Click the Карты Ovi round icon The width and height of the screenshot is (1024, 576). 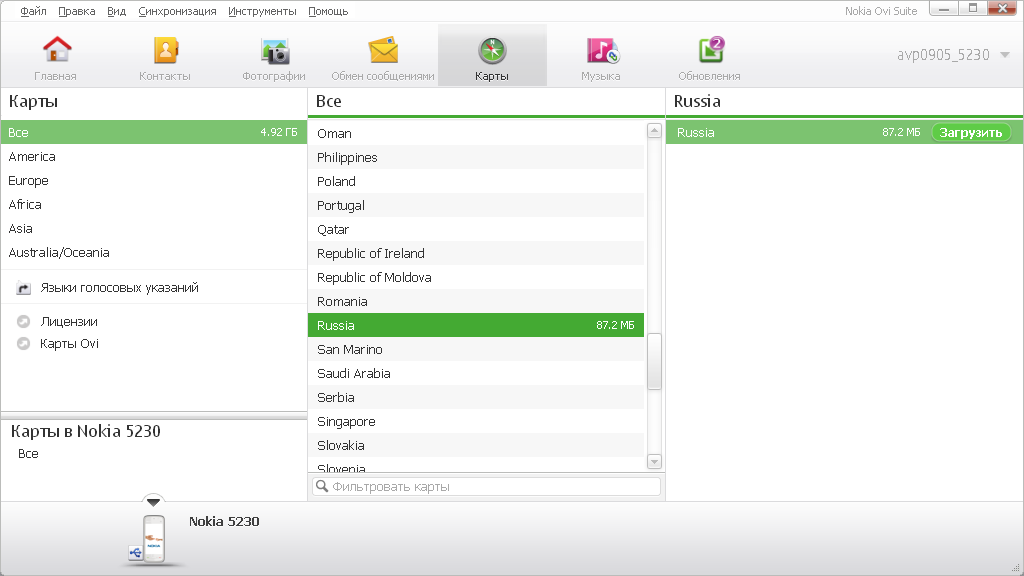pyautogui.click(x=24, y=344)
